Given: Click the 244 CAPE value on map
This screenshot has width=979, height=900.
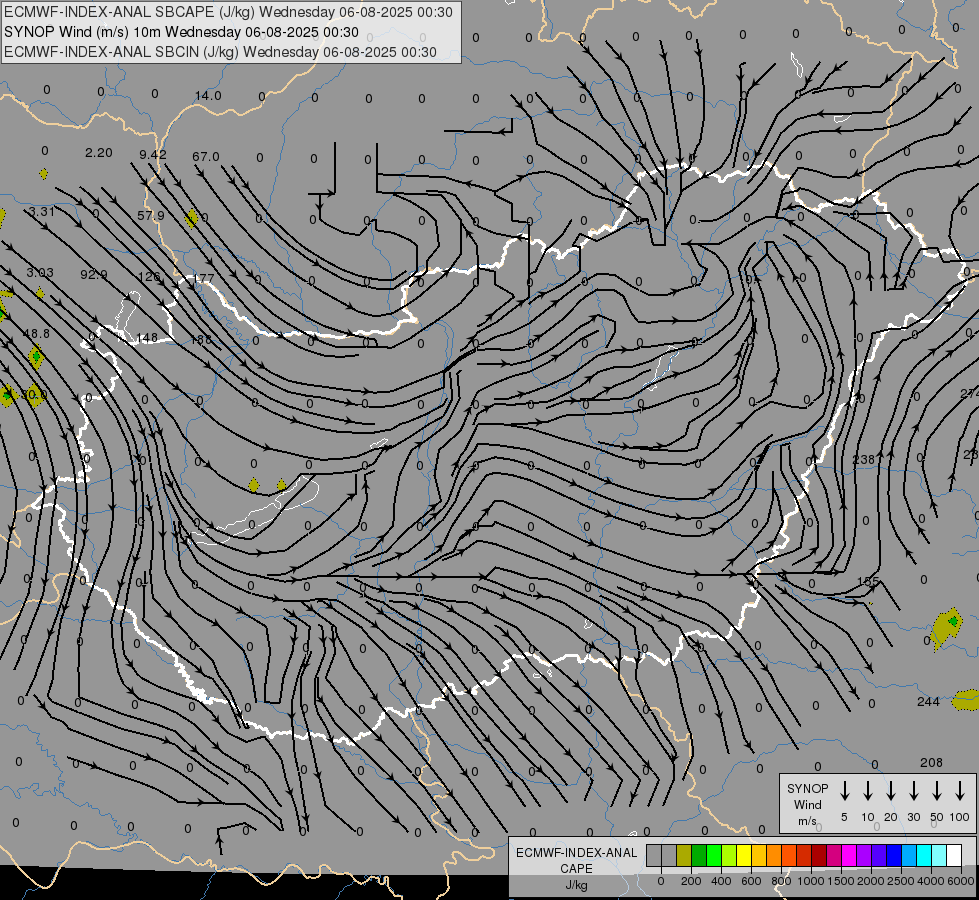Looking at the screenshot, I should tap(928, 701).
